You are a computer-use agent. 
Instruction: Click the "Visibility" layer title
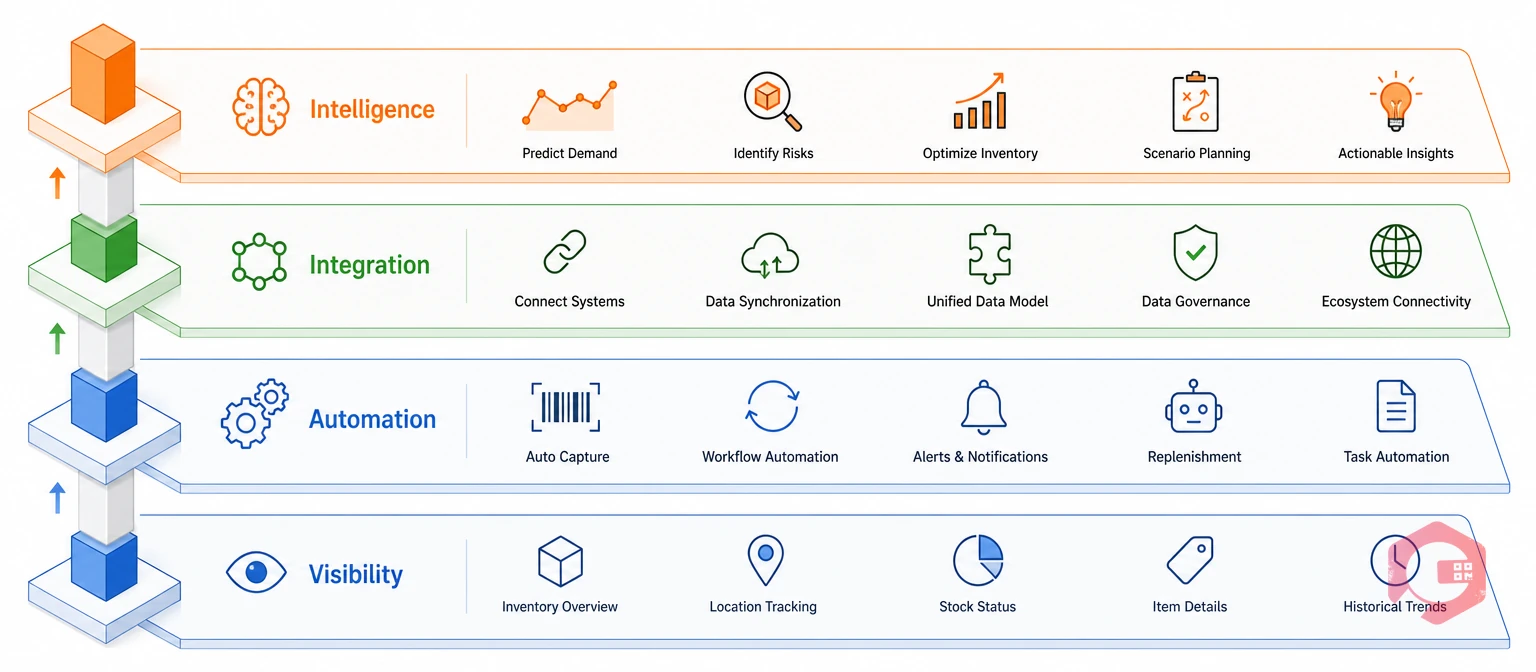tap(355, 574)
